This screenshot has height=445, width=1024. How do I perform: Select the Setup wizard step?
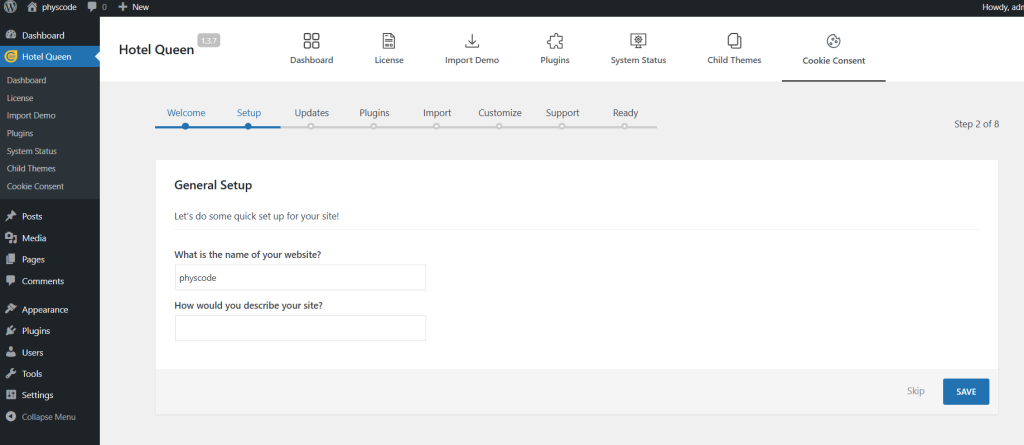249,113
